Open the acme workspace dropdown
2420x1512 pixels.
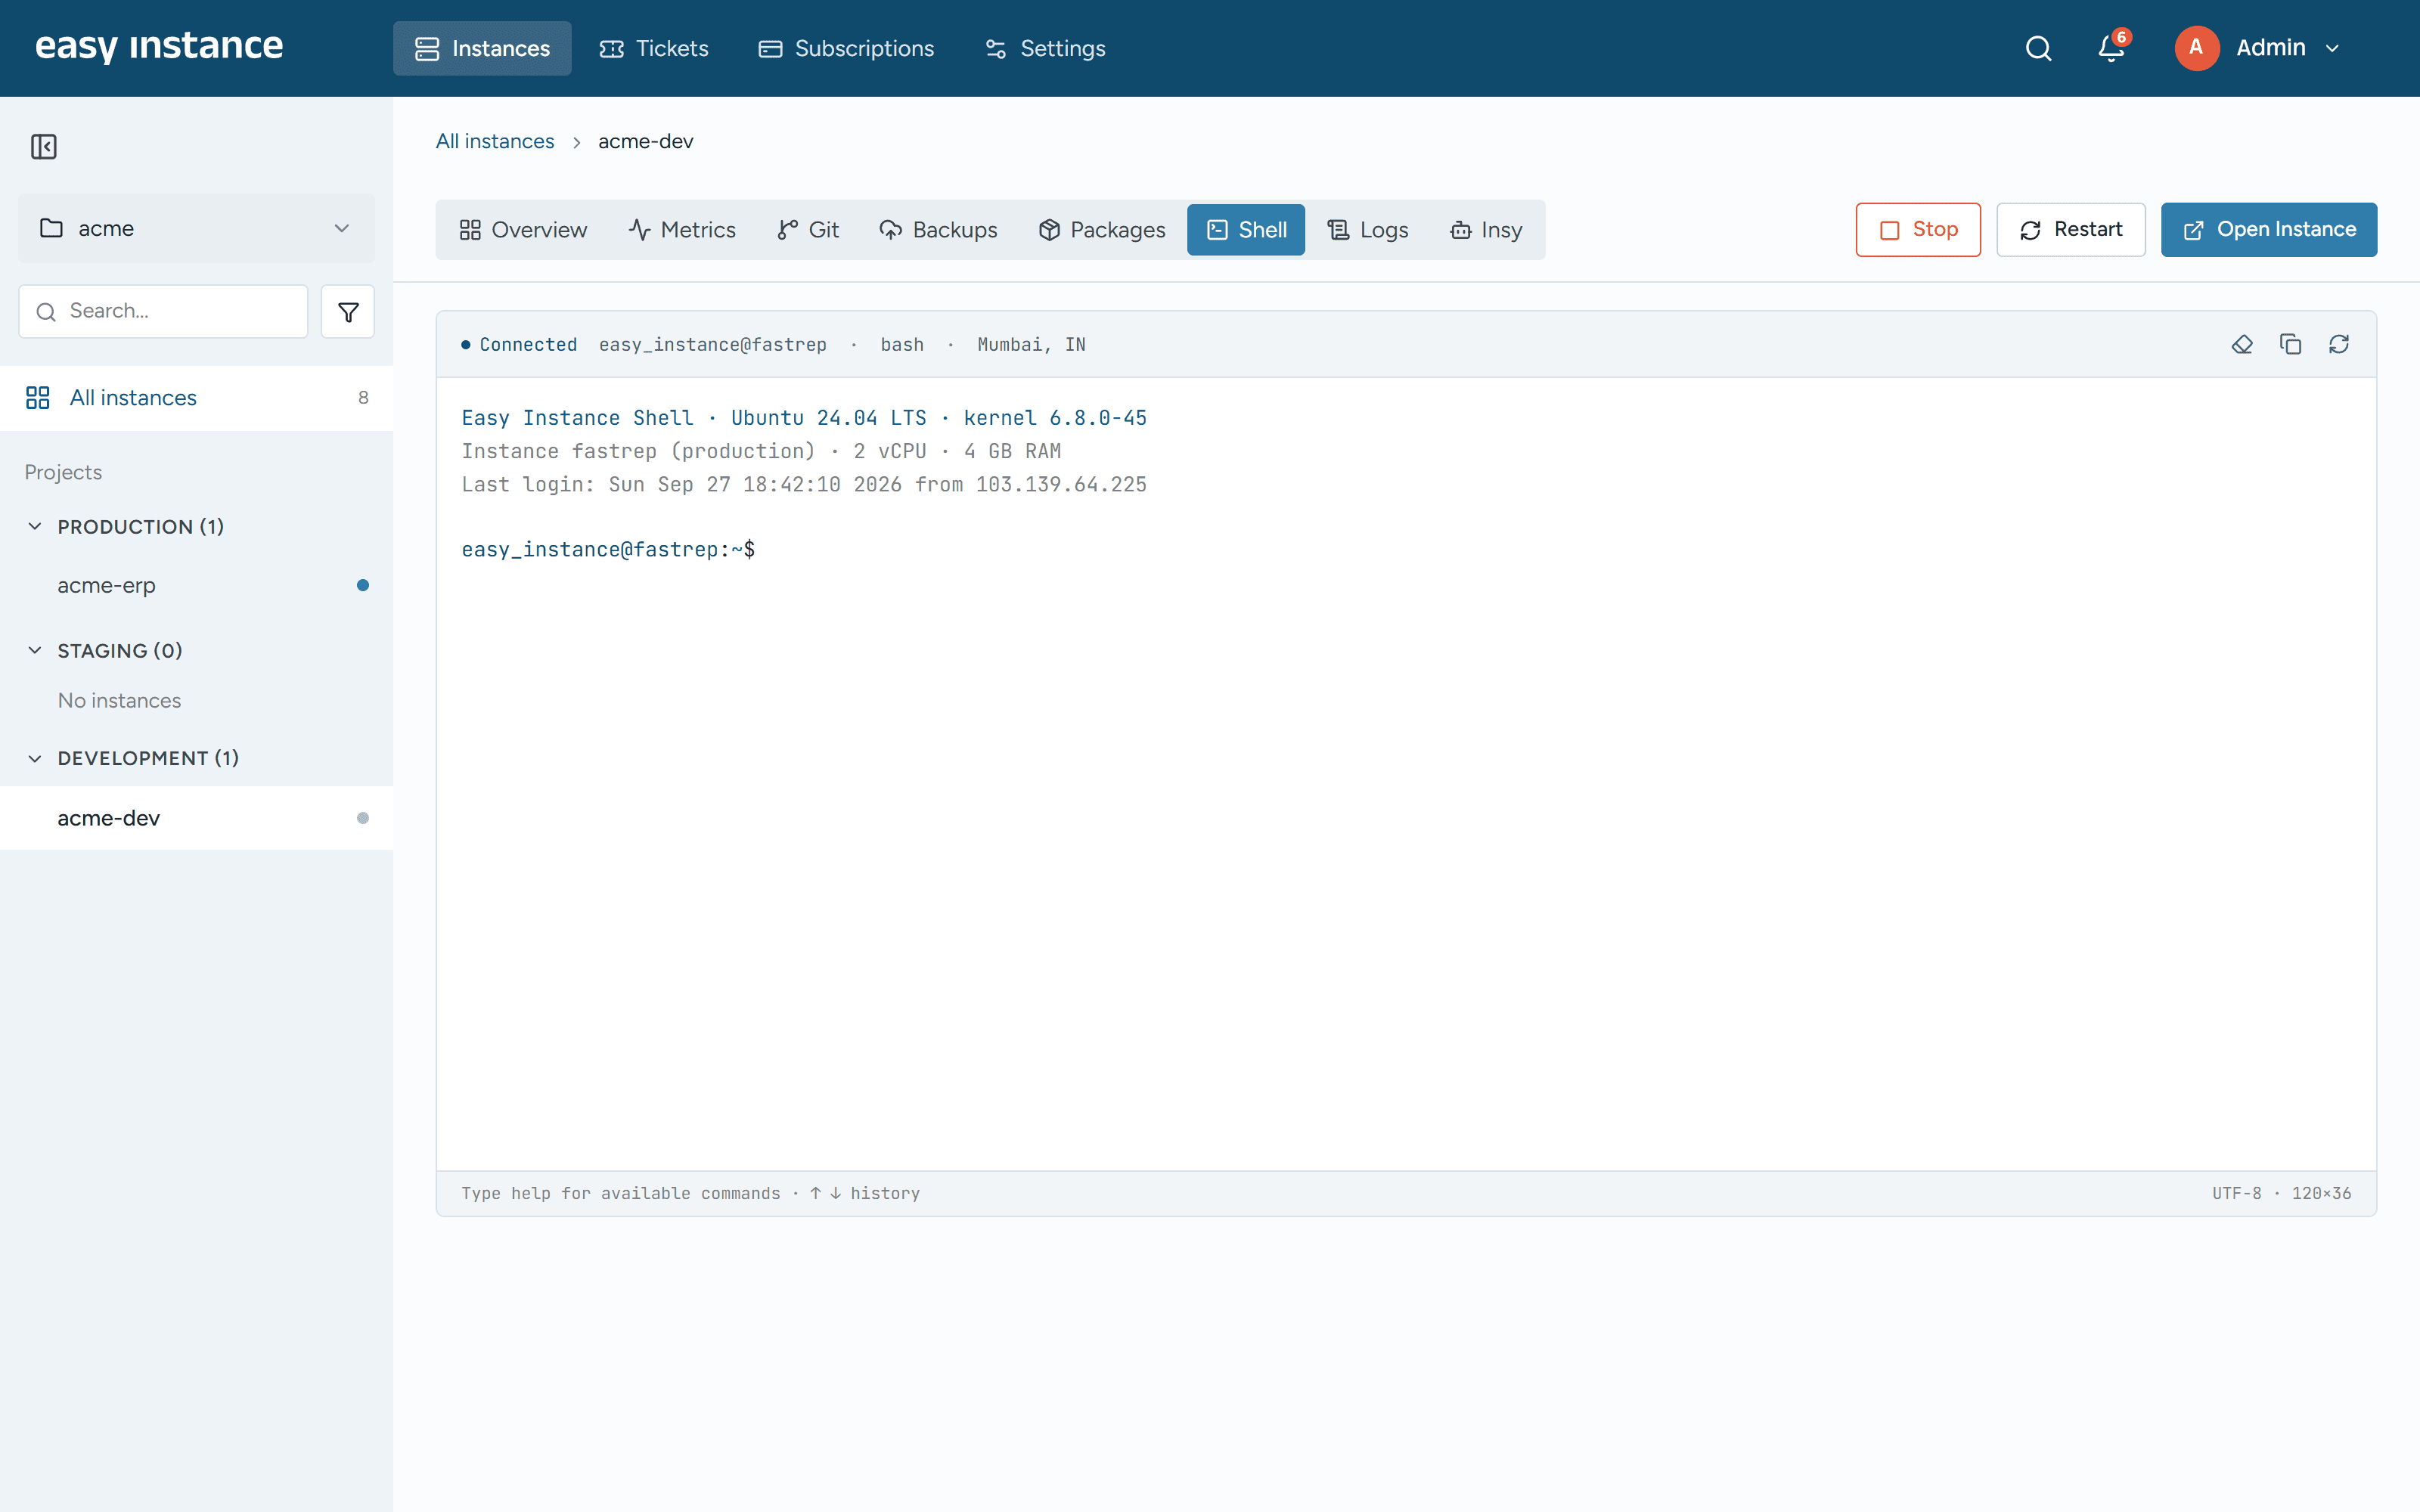196,228
